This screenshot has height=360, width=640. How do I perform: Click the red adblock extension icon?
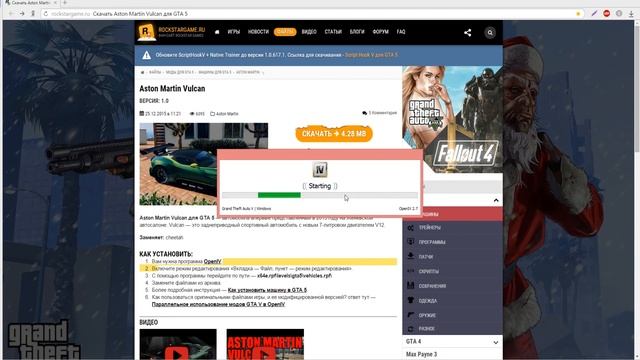(607, 13)
